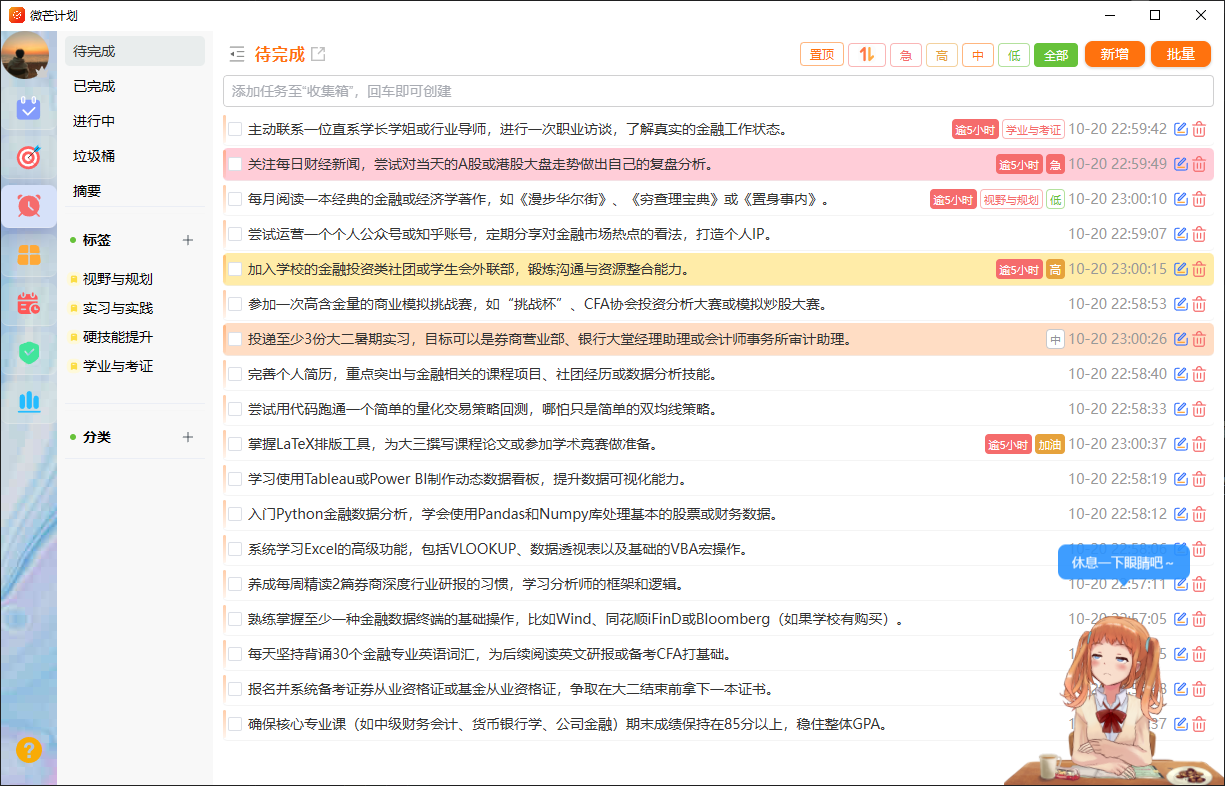Filter by tag 学业与考证
The width and height of the screenshot is (1225, 786).
[117, 366]
